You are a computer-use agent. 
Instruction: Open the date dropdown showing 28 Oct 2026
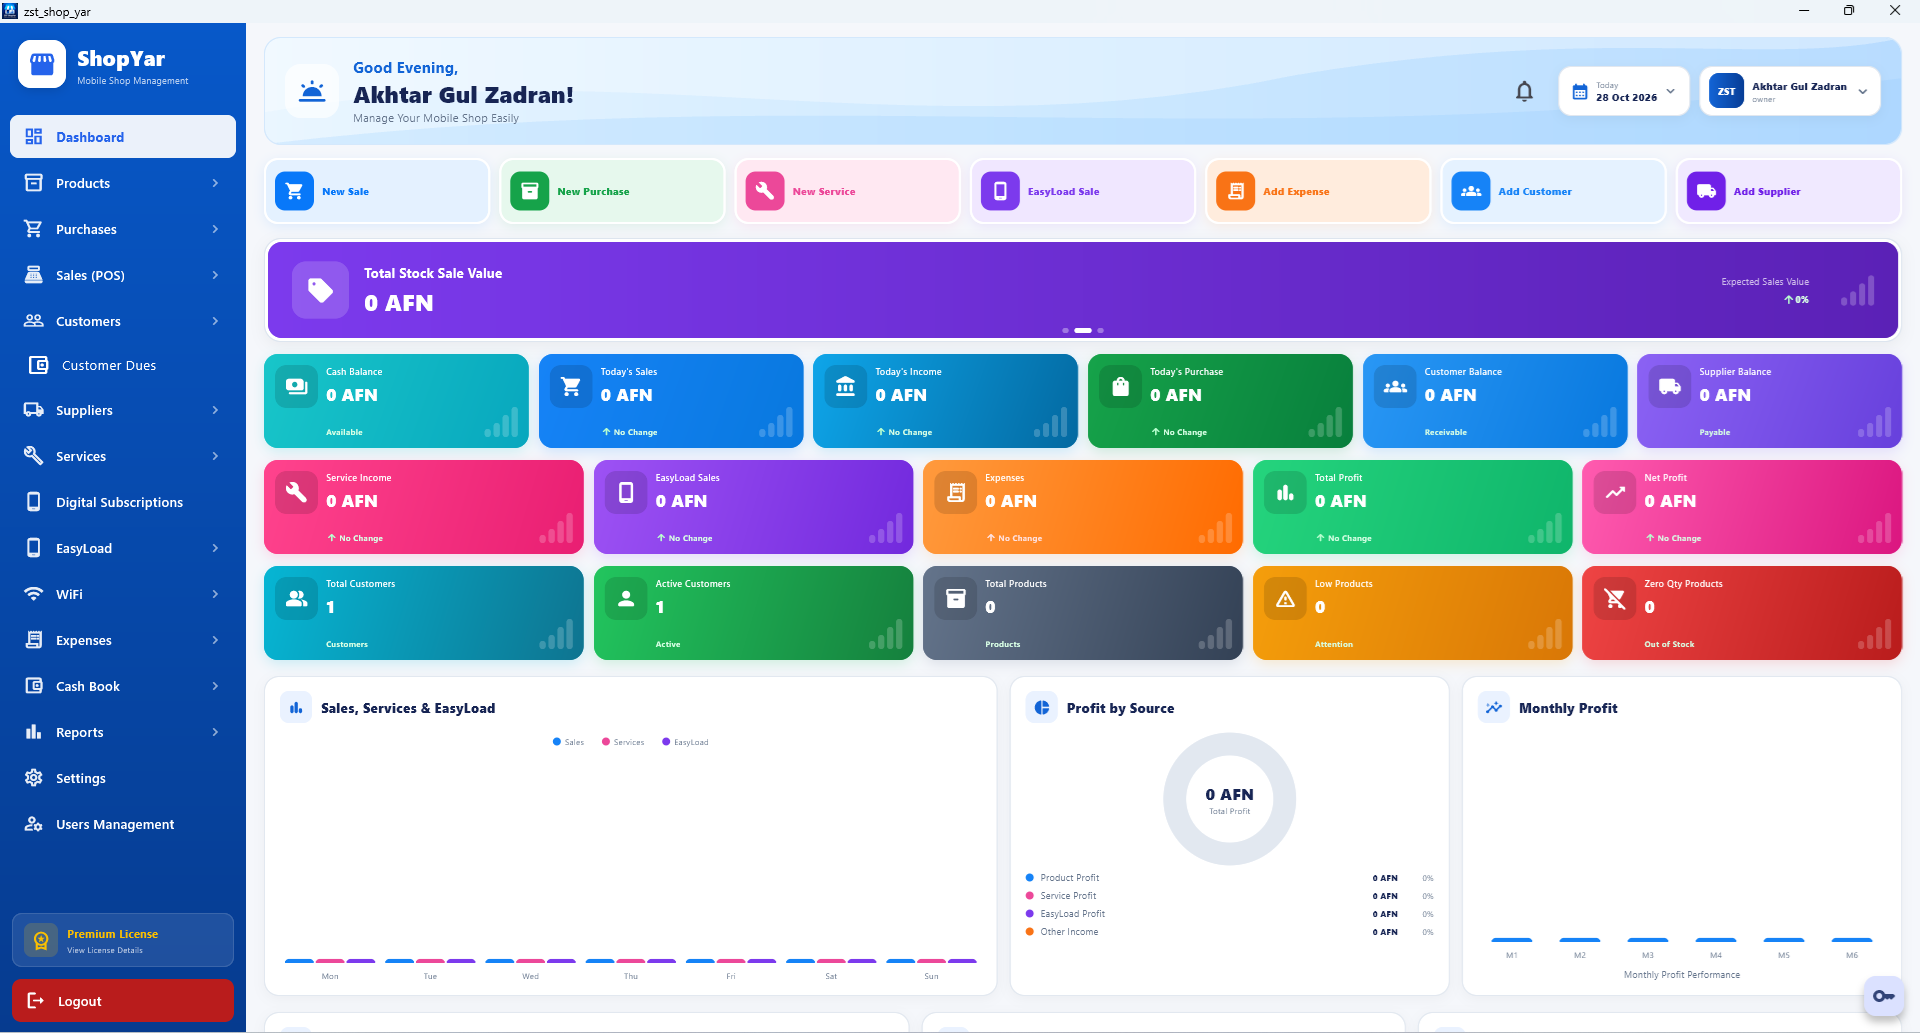(x=1624, y=92)
